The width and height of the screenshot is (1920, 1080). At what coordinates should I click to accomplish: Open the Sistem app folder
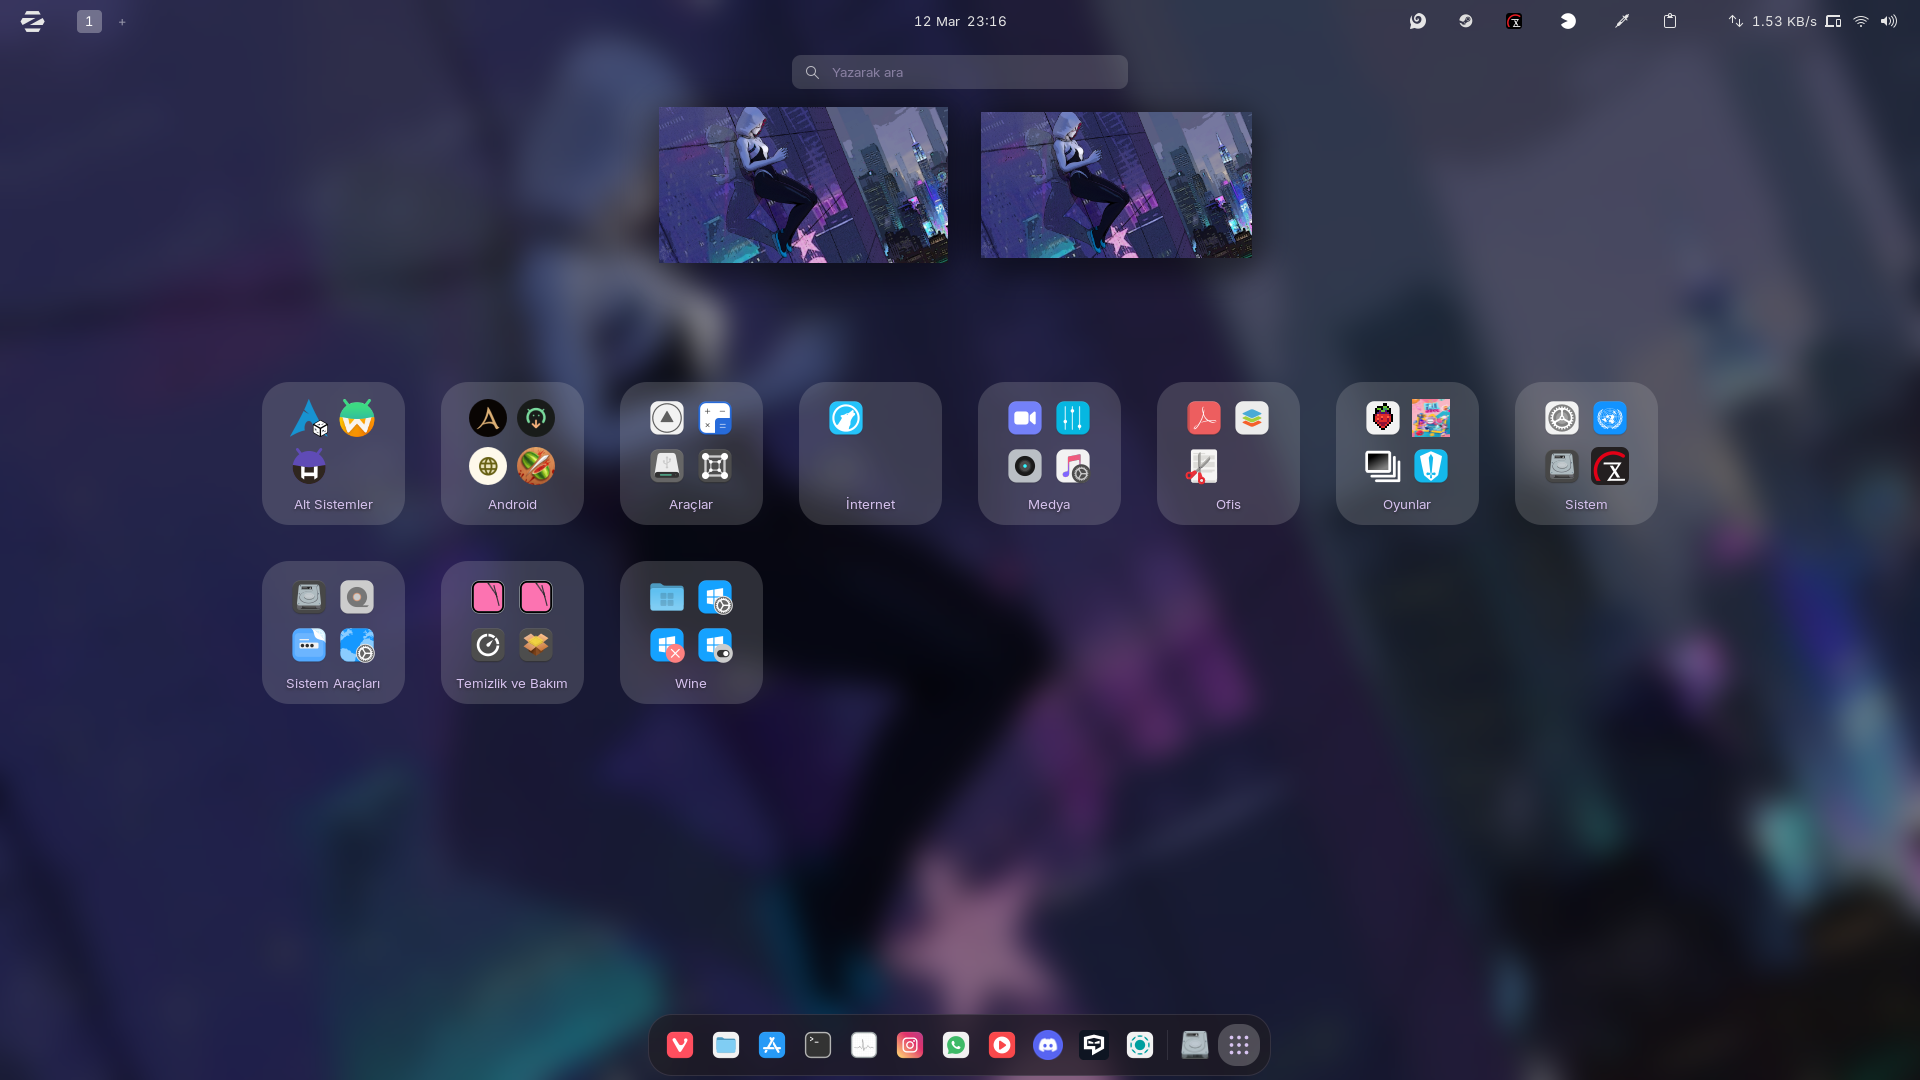coord(1586,453)
